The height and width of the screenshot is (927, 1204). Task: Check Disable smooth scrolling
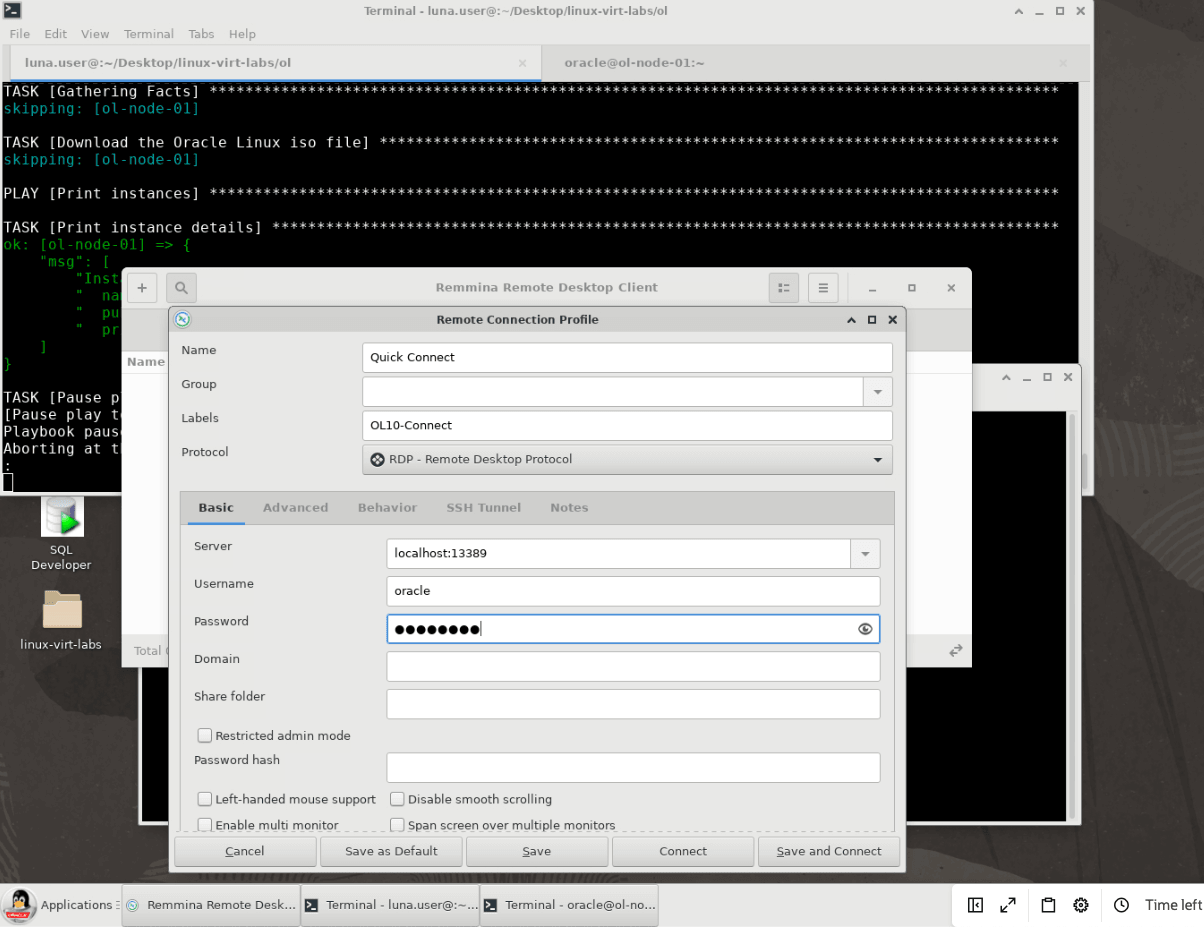(x=397, y=799)
